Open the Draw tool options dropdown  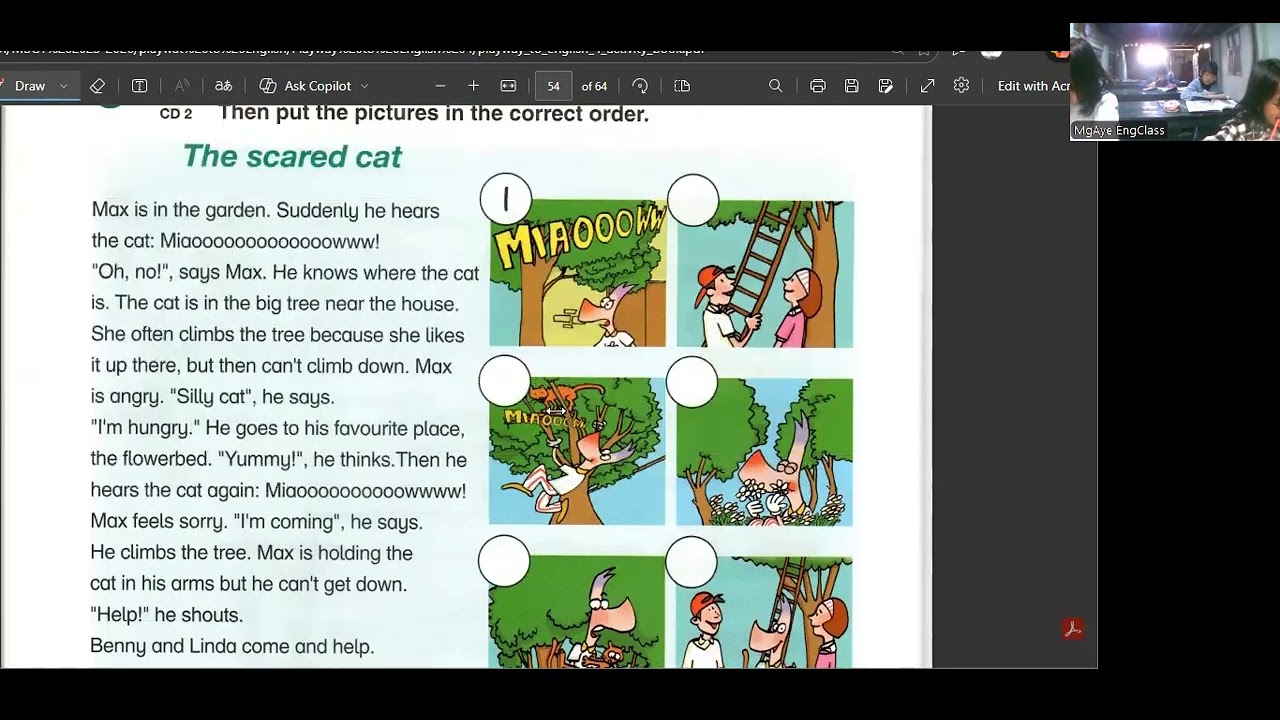coord(64,86)
